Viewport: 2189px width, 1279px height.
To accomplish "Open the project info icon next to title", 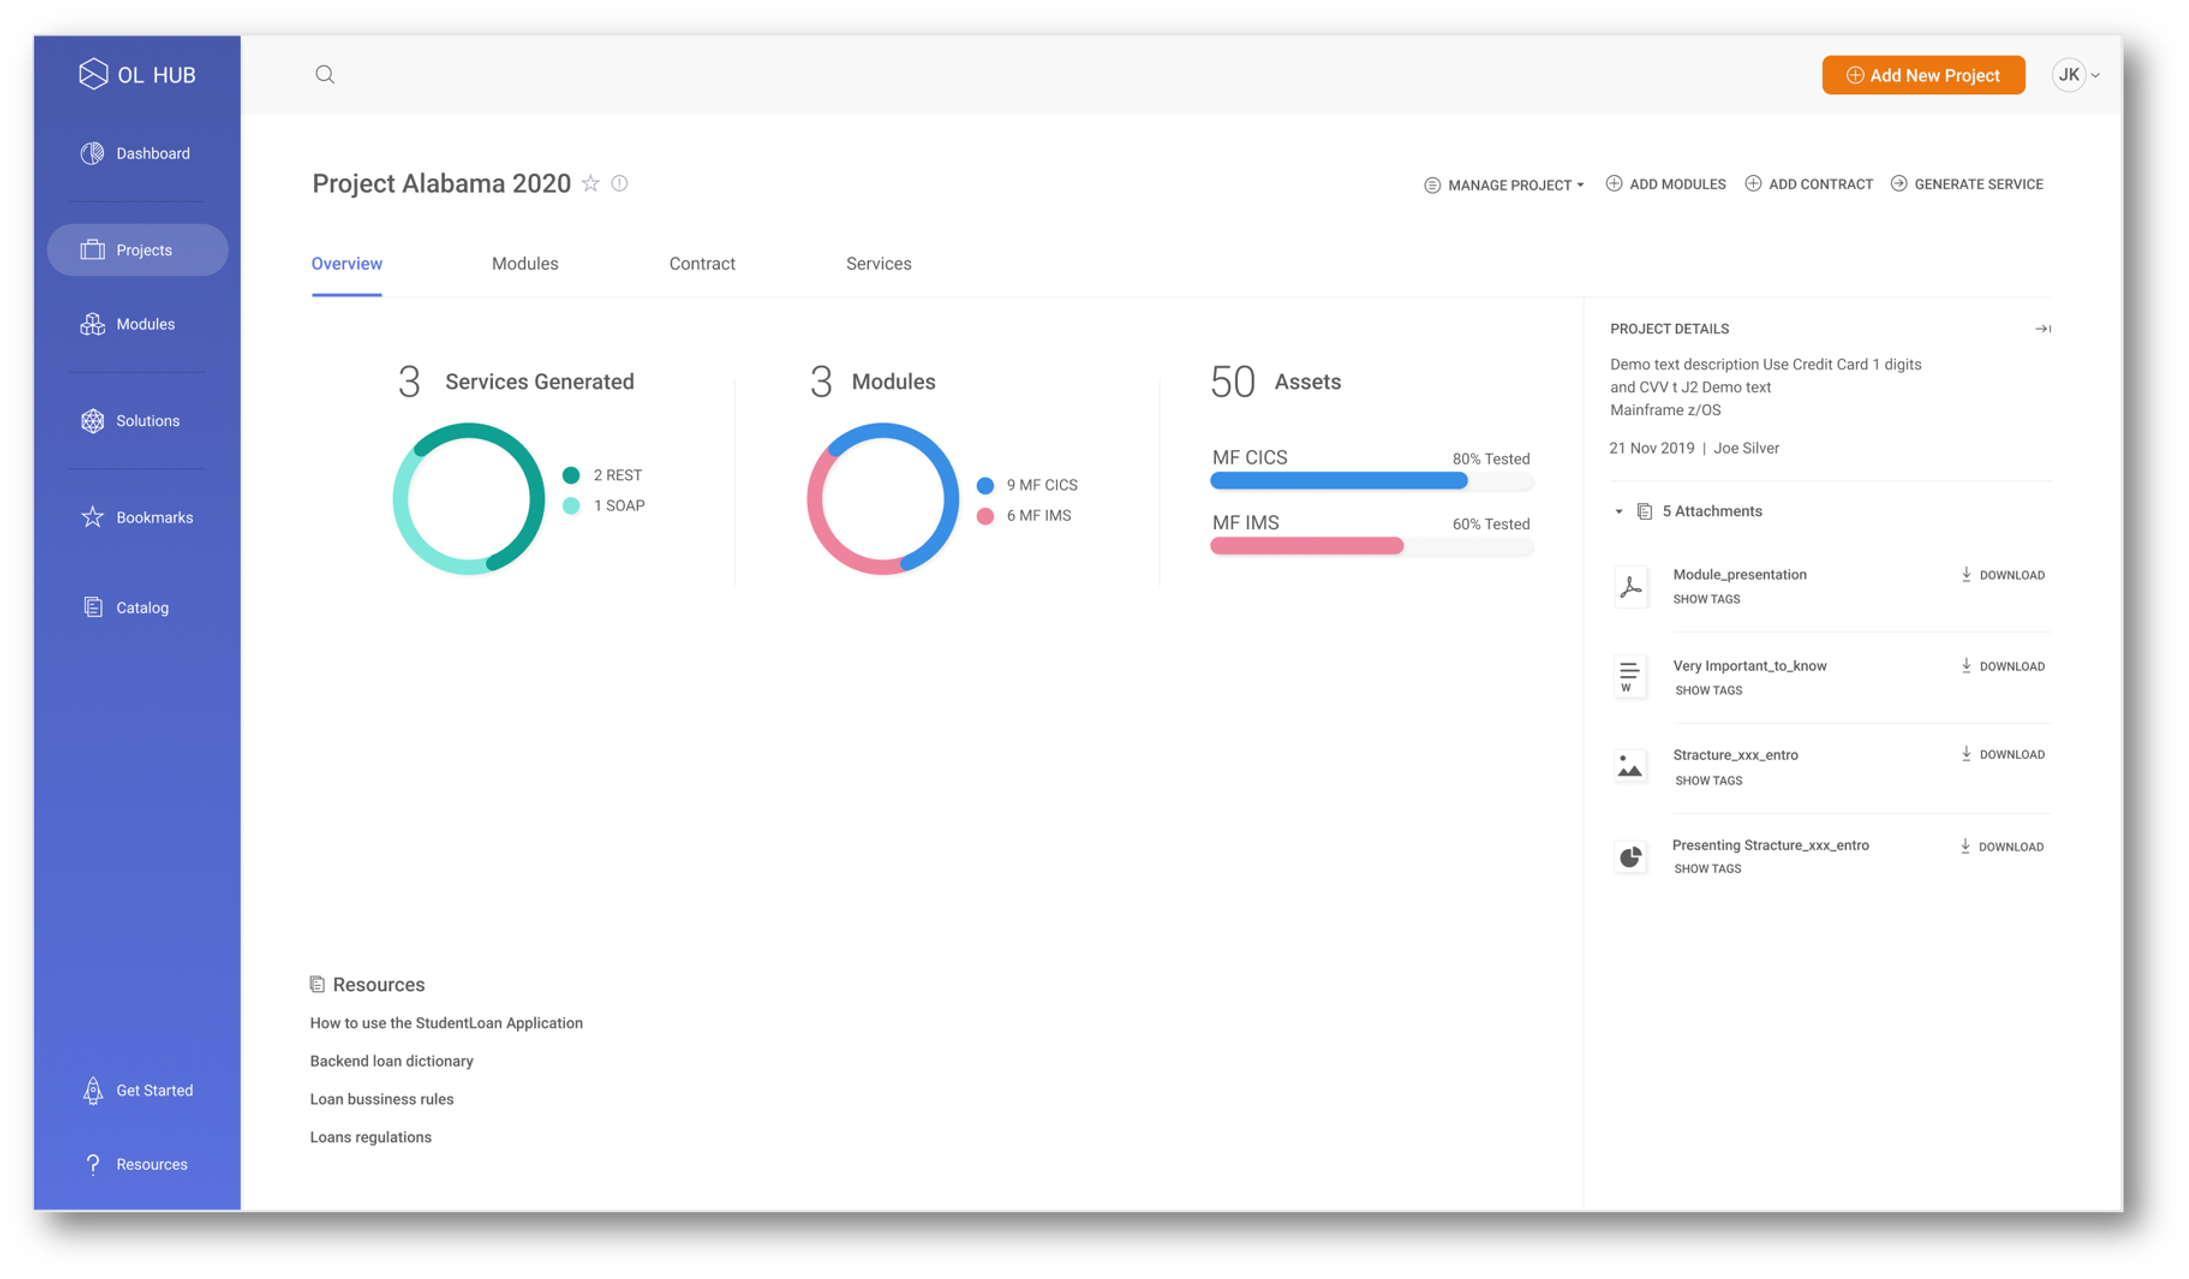I will (620, 183).
